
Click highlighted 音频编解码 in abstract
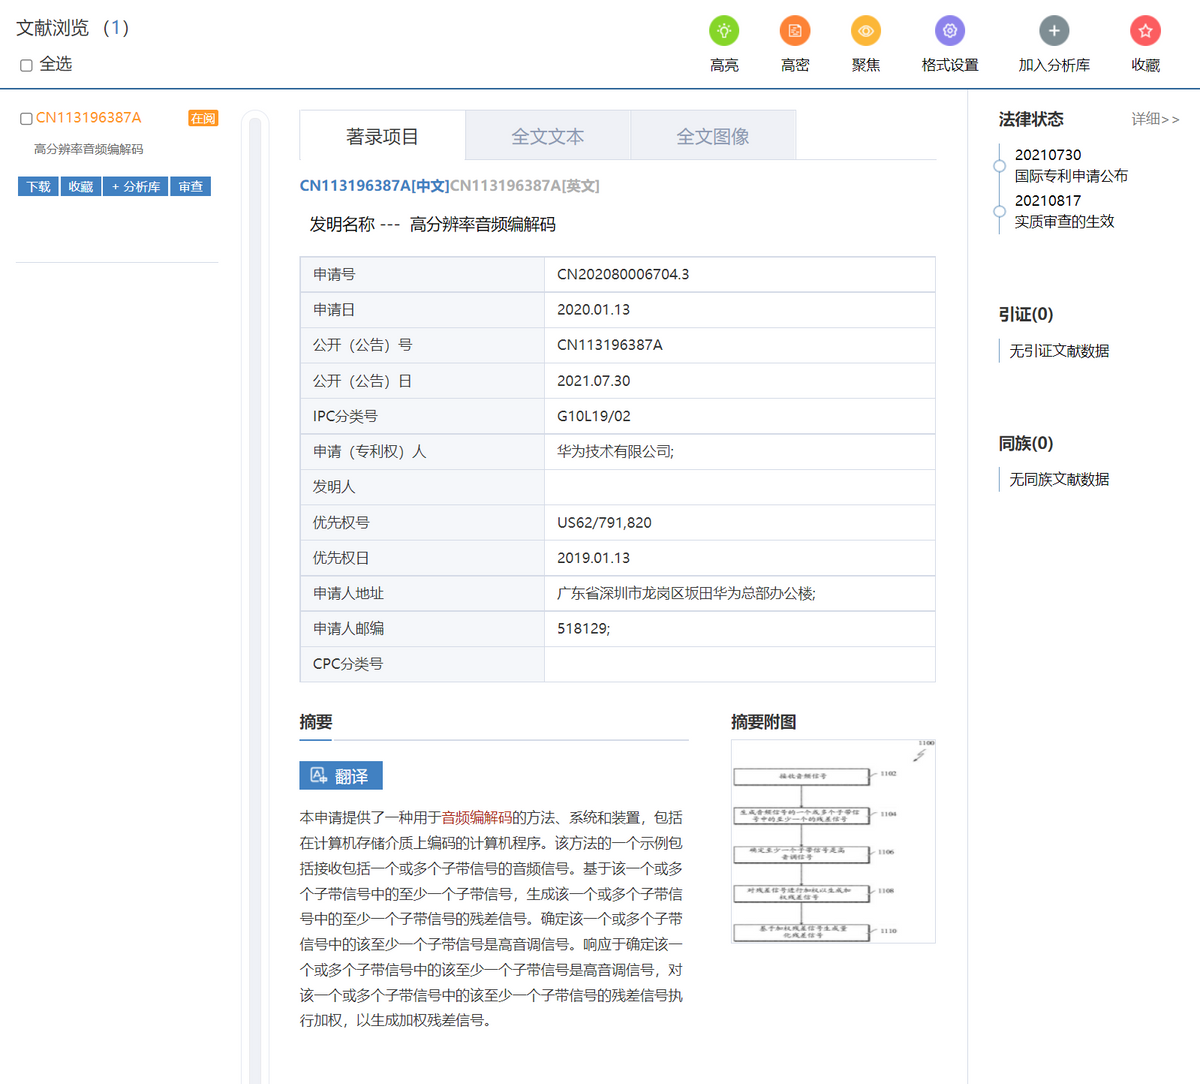(477, 818)
